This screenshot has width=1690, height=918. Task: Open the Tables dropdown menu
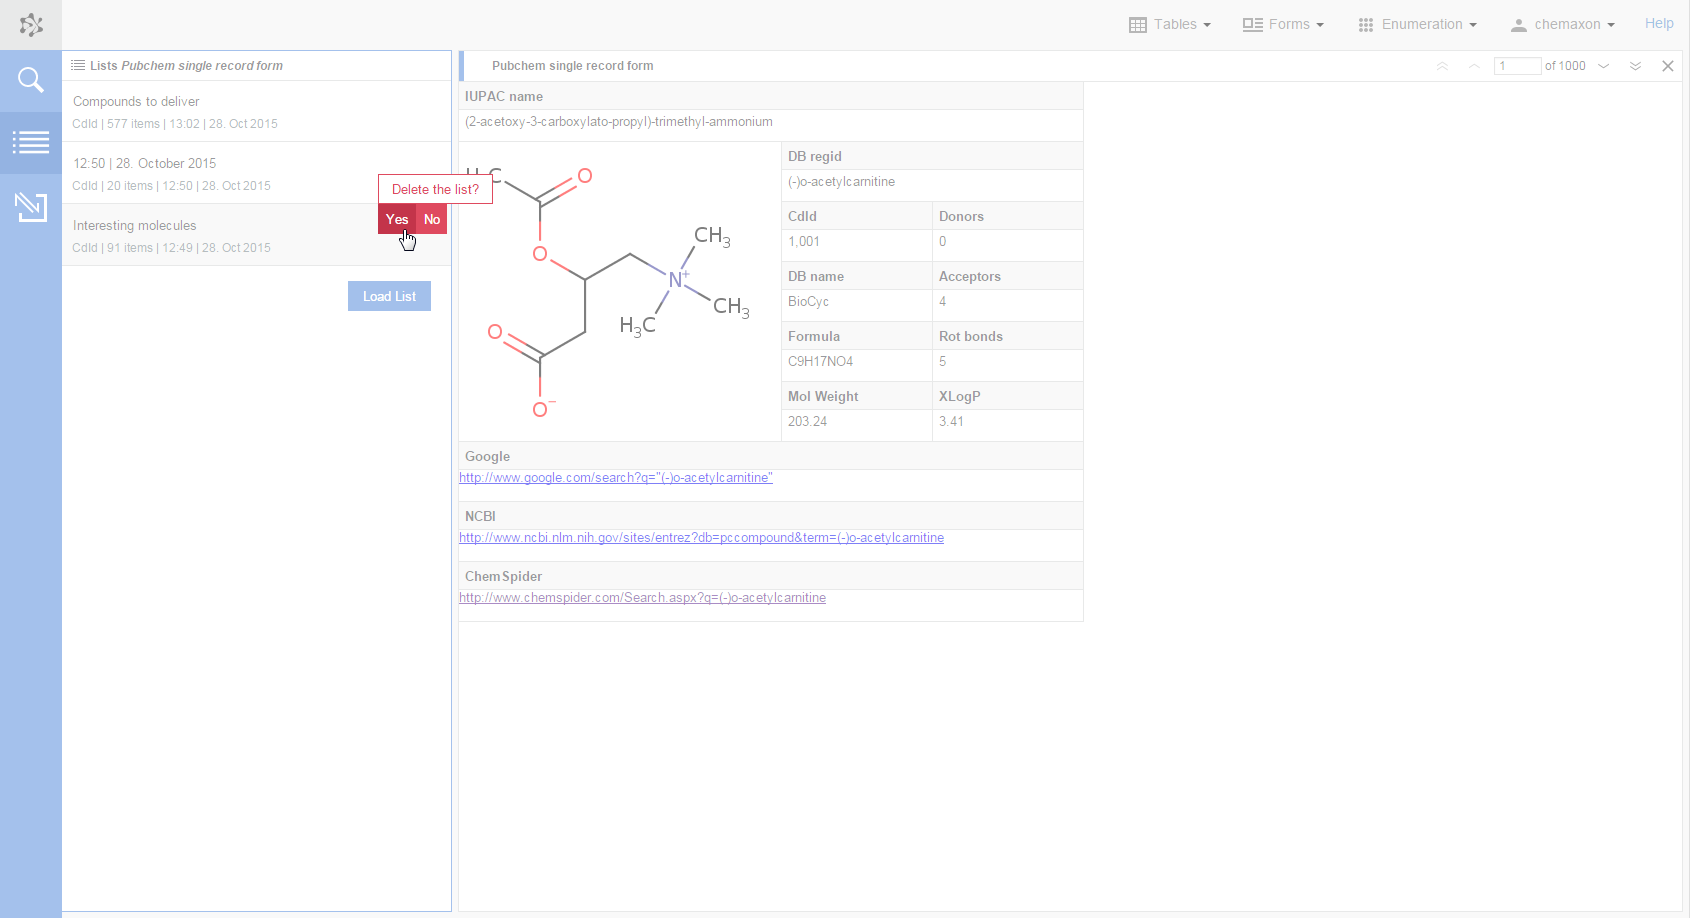point(1170,24)
